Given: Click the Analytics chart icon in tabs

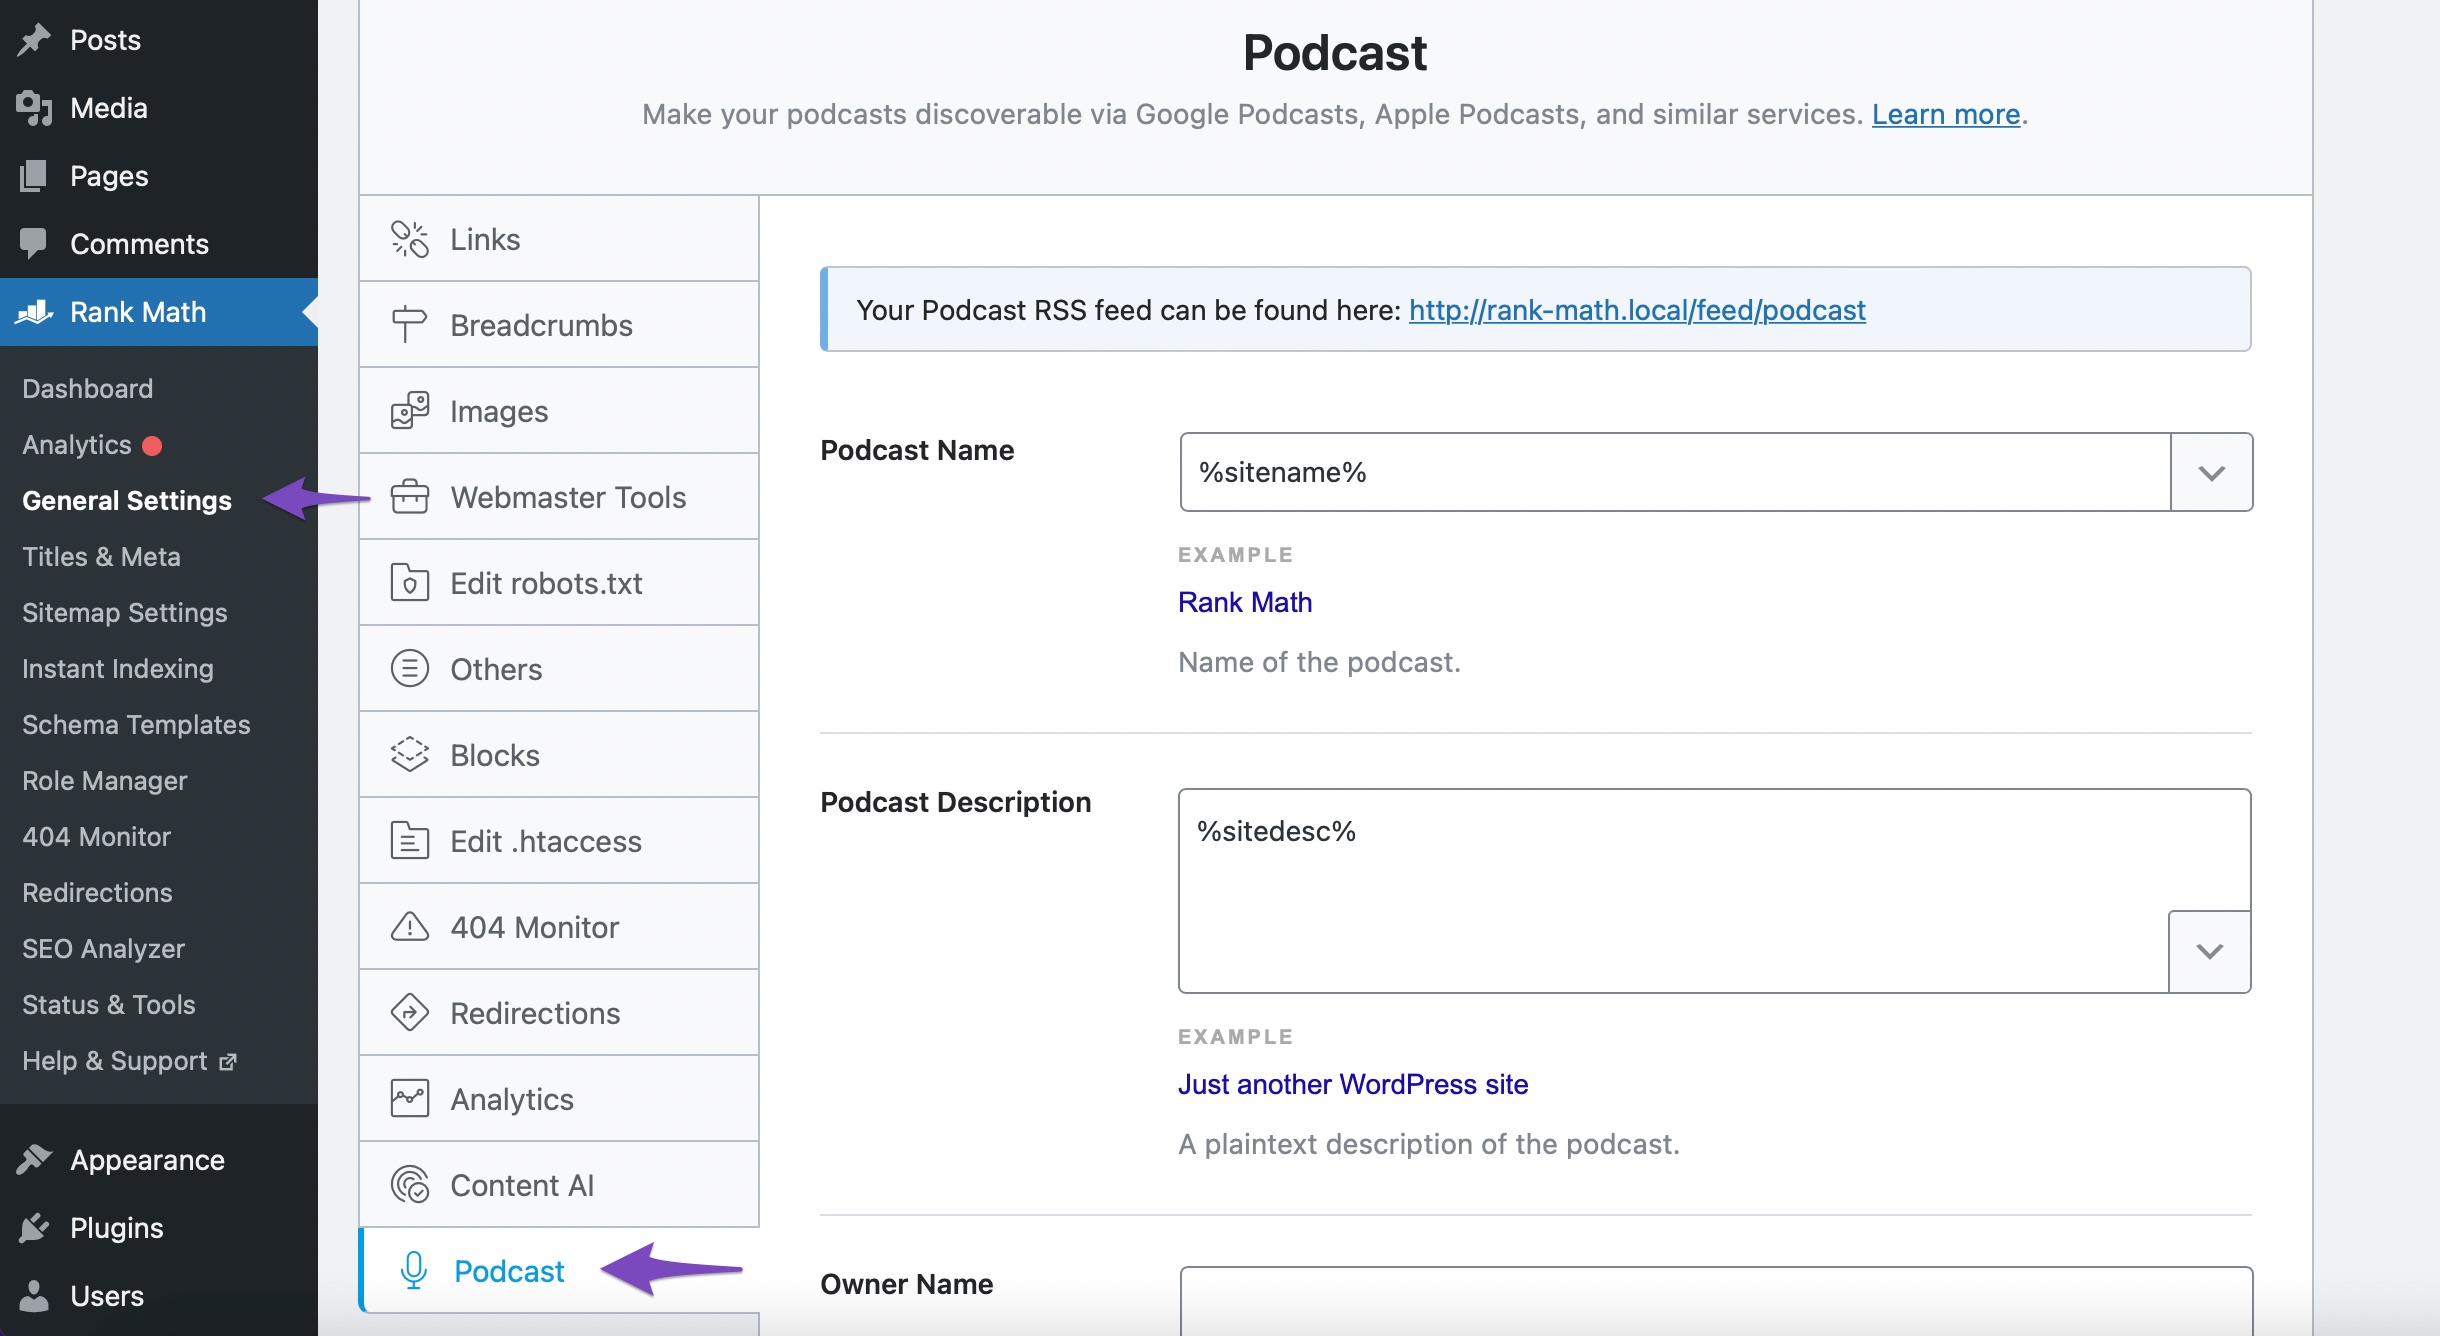Looking at the screenshot, I should point(409,1099).
